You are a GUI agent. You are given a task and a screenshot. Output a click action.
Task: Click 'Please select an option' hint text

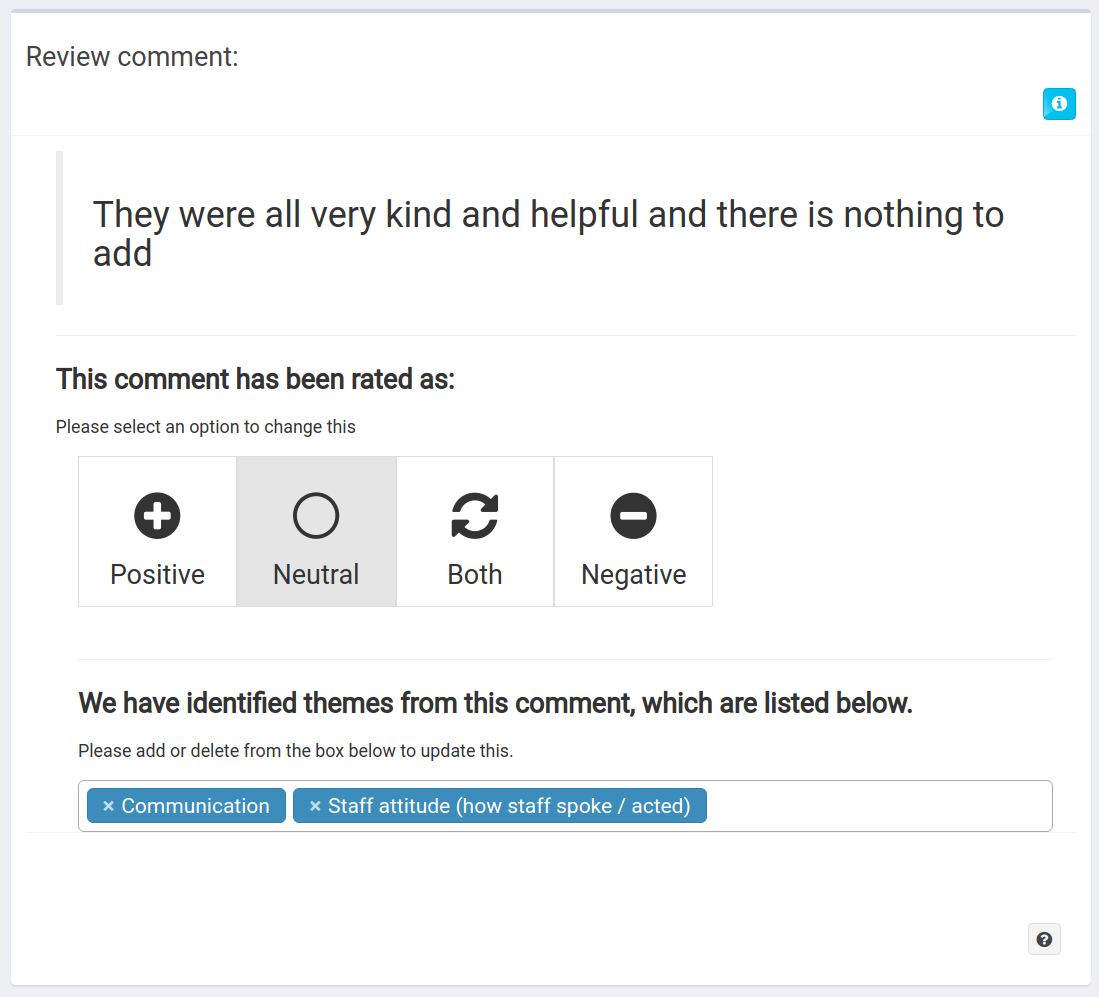pos(205,427)
